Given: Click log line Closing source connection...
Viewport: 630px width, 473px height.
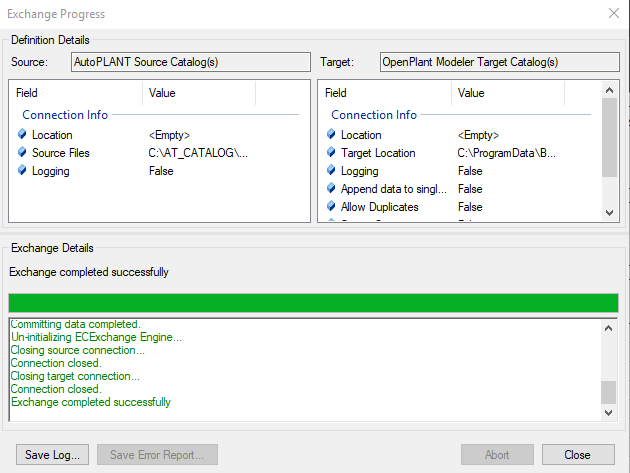Looking at the screenshot, I should 78,350.
